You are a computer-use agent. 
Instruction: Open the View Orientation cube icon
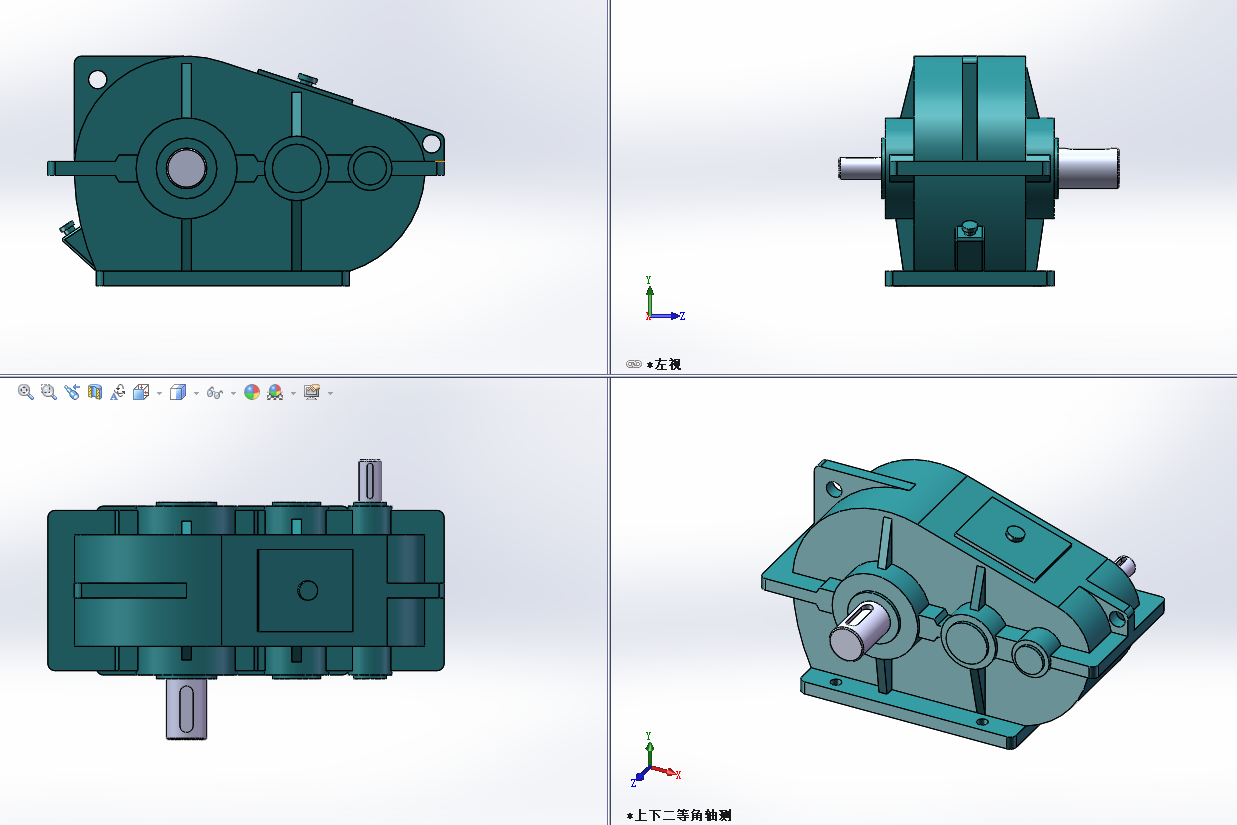coord(141,393)
